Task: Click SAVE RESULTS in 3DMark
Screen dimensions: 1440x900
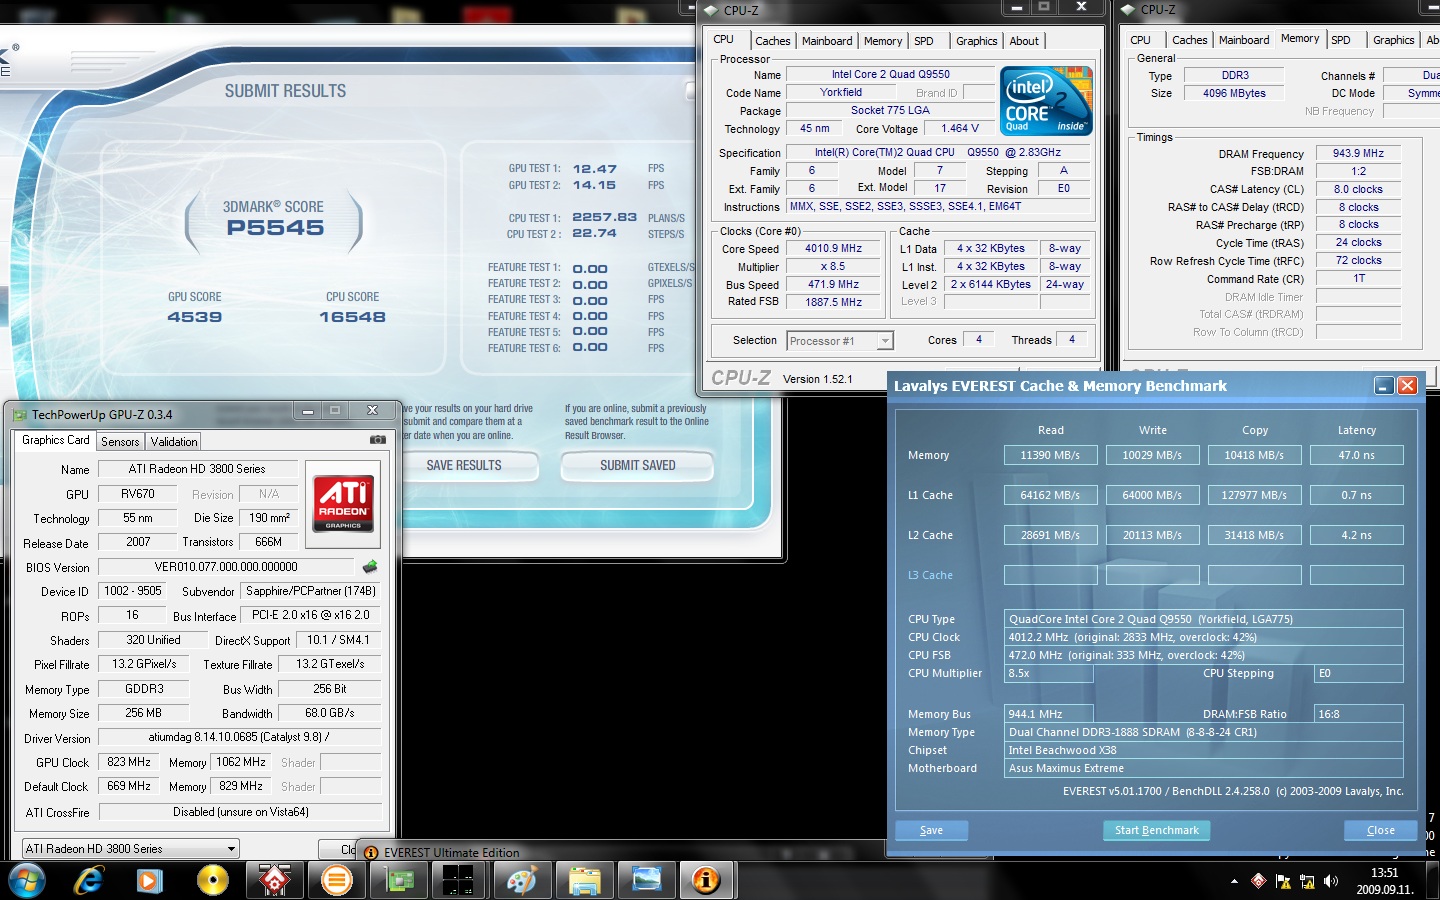Action: [464, 465]
